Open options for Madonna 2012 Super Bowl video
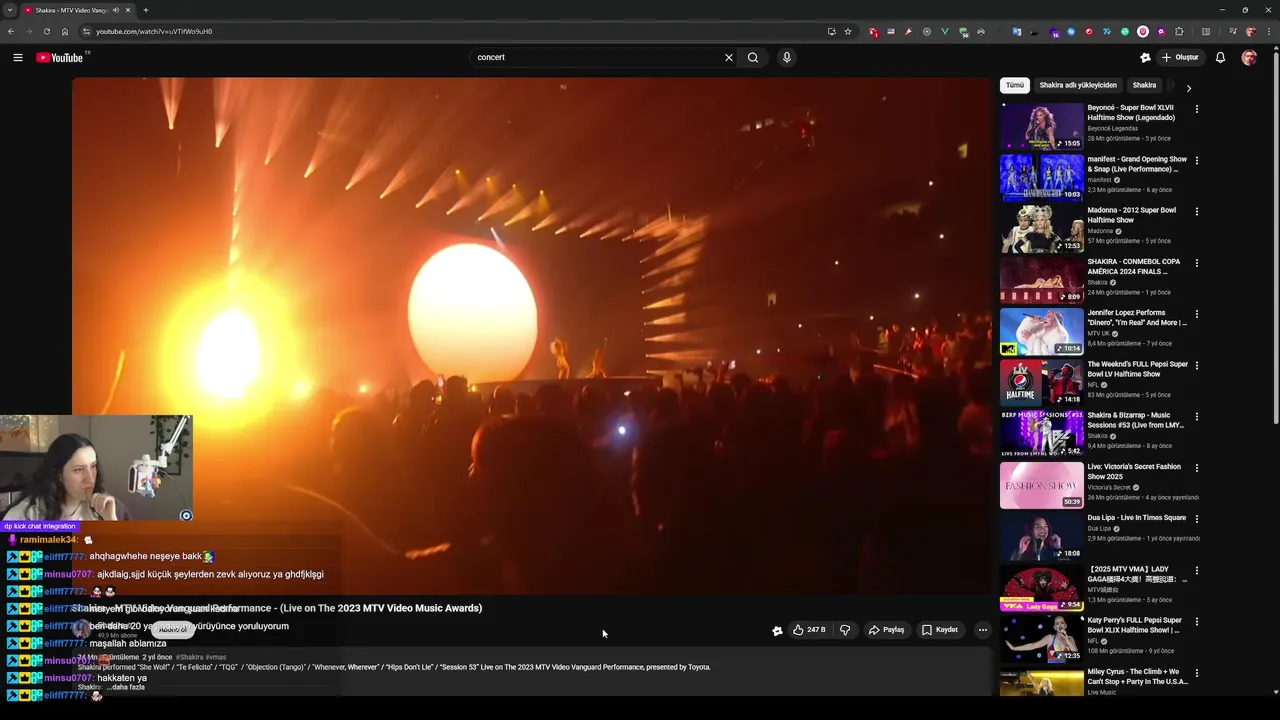This screenshot has width=1280, height=720. (x=1197, y=211)
